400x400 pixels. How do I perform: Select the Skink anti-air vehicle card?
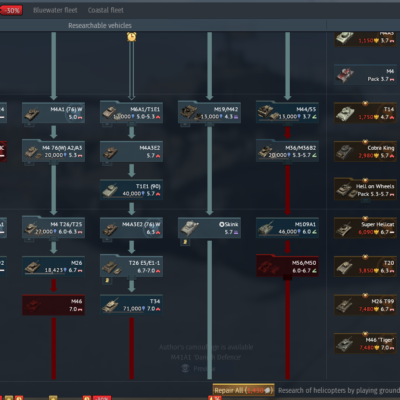pos(209,228)
